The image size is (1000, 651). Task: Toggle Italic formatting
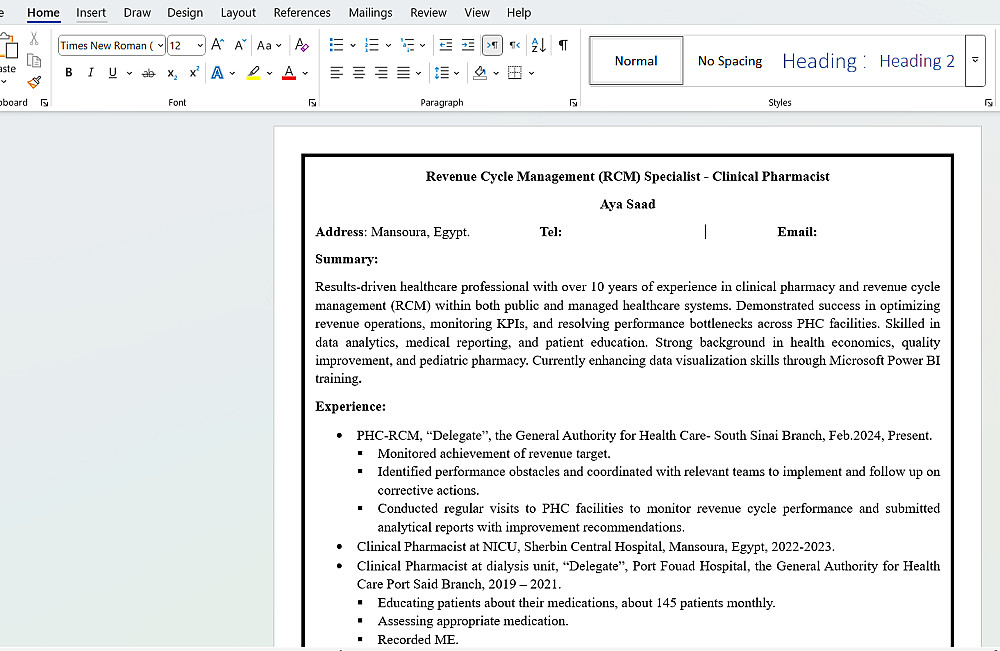click(91, 73)
